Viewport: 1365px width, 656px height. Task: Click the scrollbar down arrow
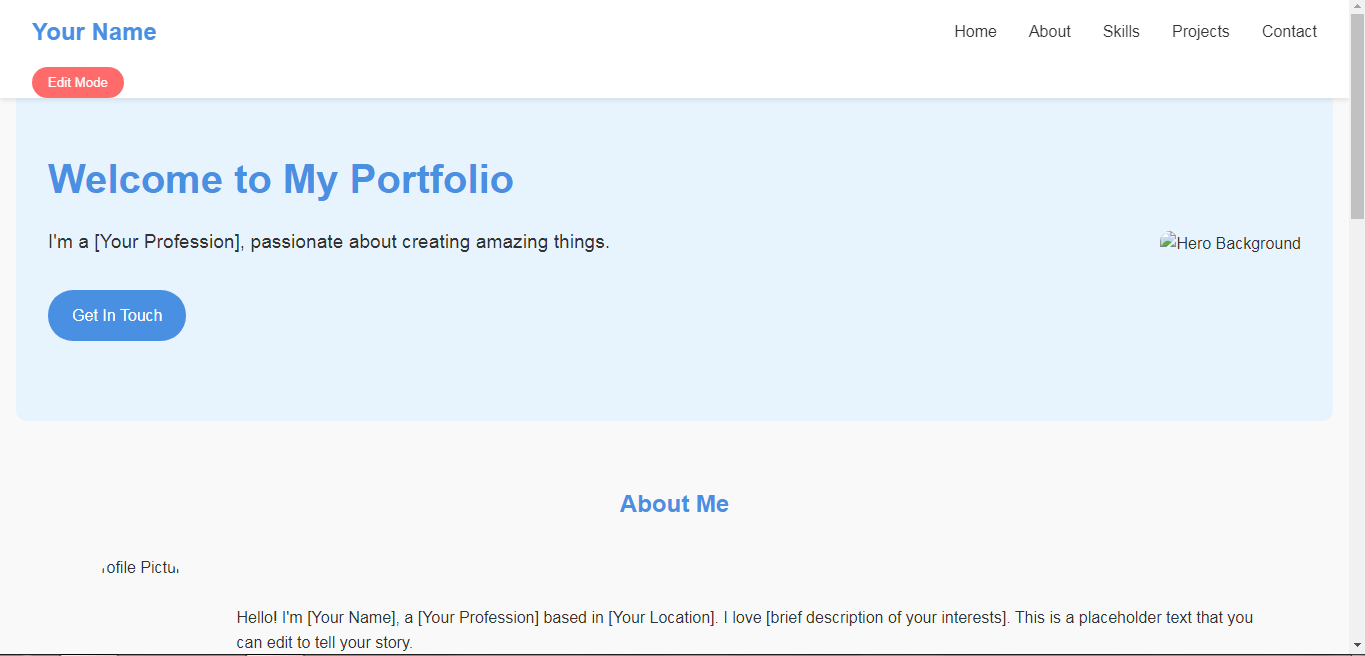pos(1357,646)
